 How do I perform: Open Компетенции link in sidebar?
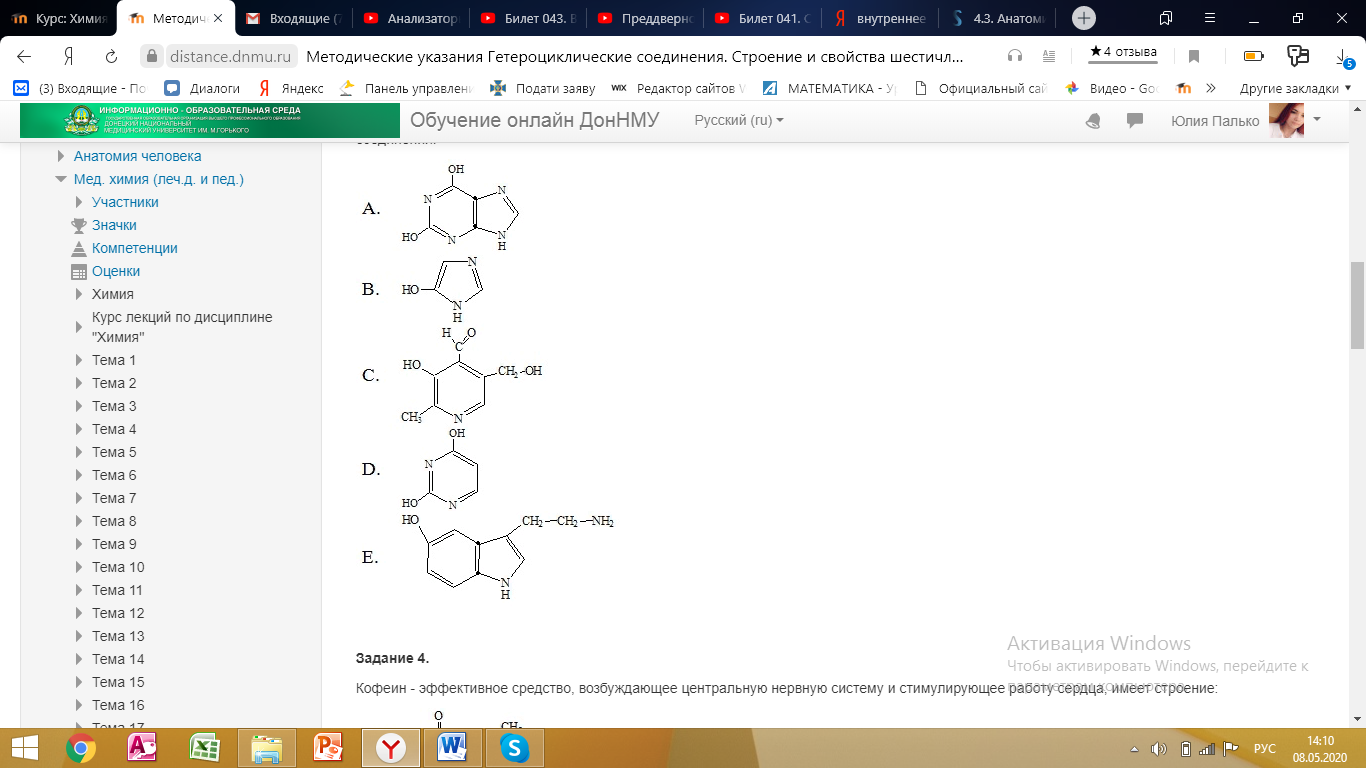(135, 248)
